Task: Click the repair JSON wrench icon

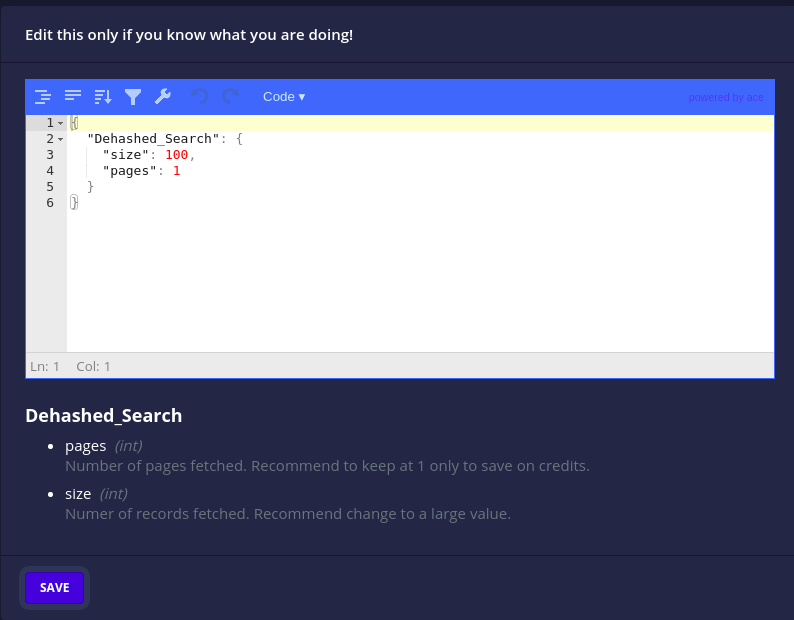Action: [x=163, y=96]
